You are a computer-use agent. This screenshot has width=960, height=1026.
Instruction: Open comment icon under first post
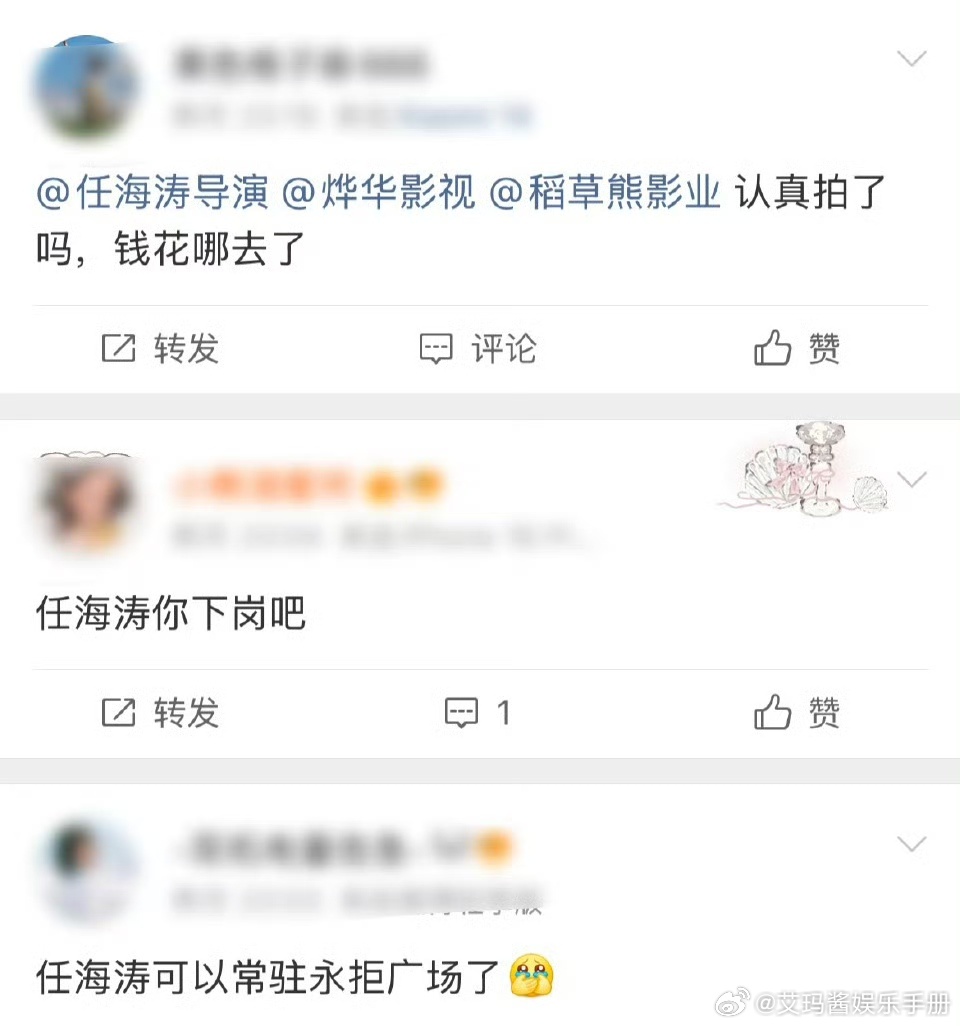(436, 349)
